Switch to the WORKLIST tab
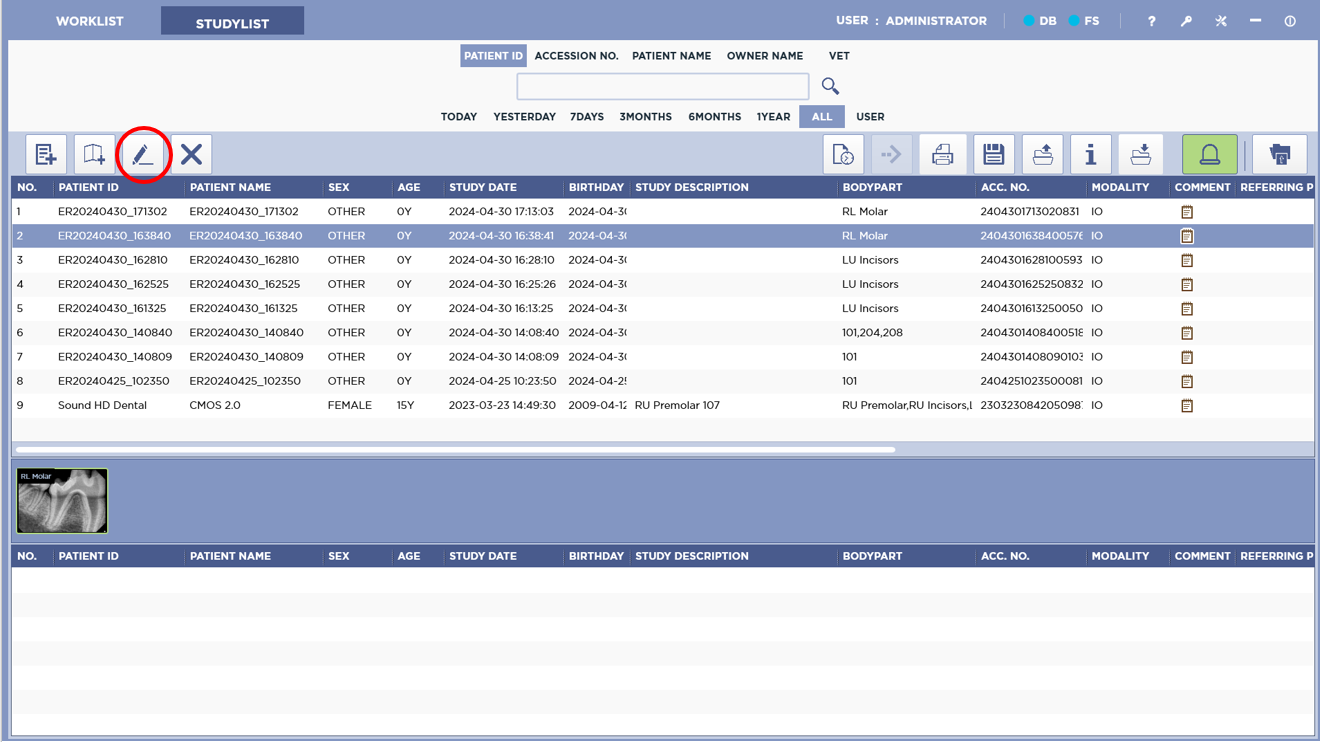1320x742 pixels. [x=89, y=21]
